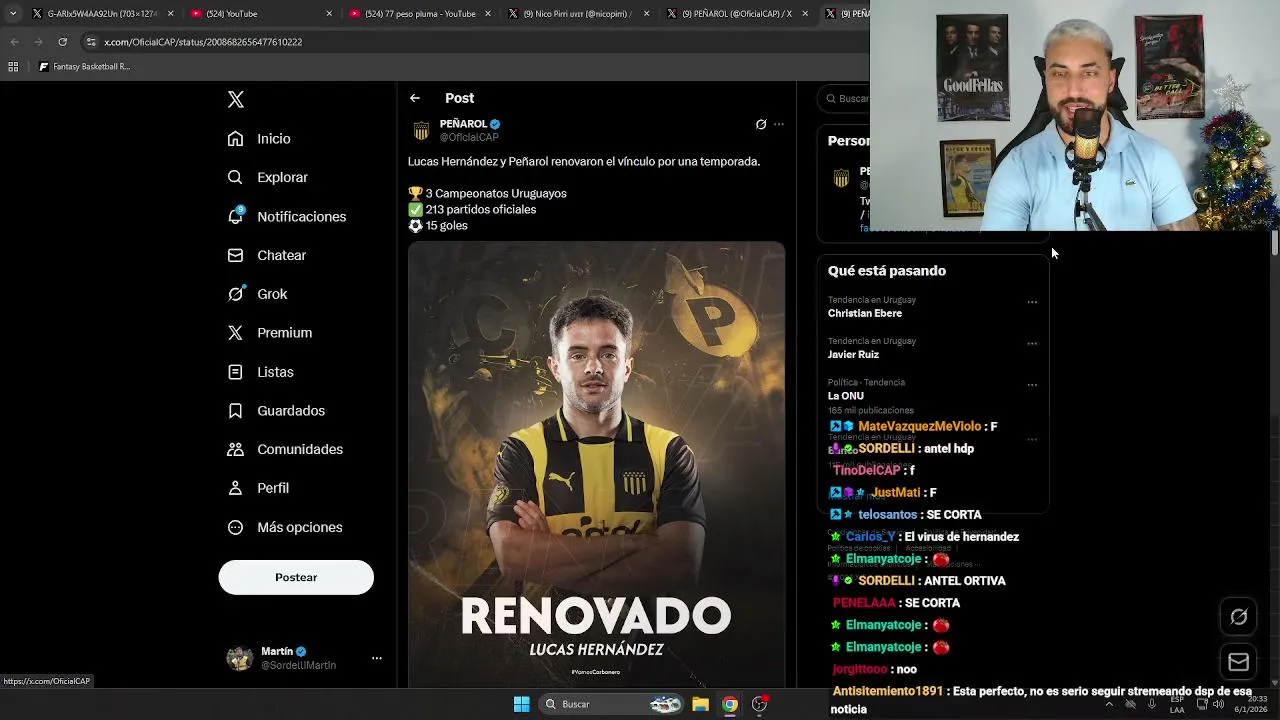Reload the page

[62, 42]
